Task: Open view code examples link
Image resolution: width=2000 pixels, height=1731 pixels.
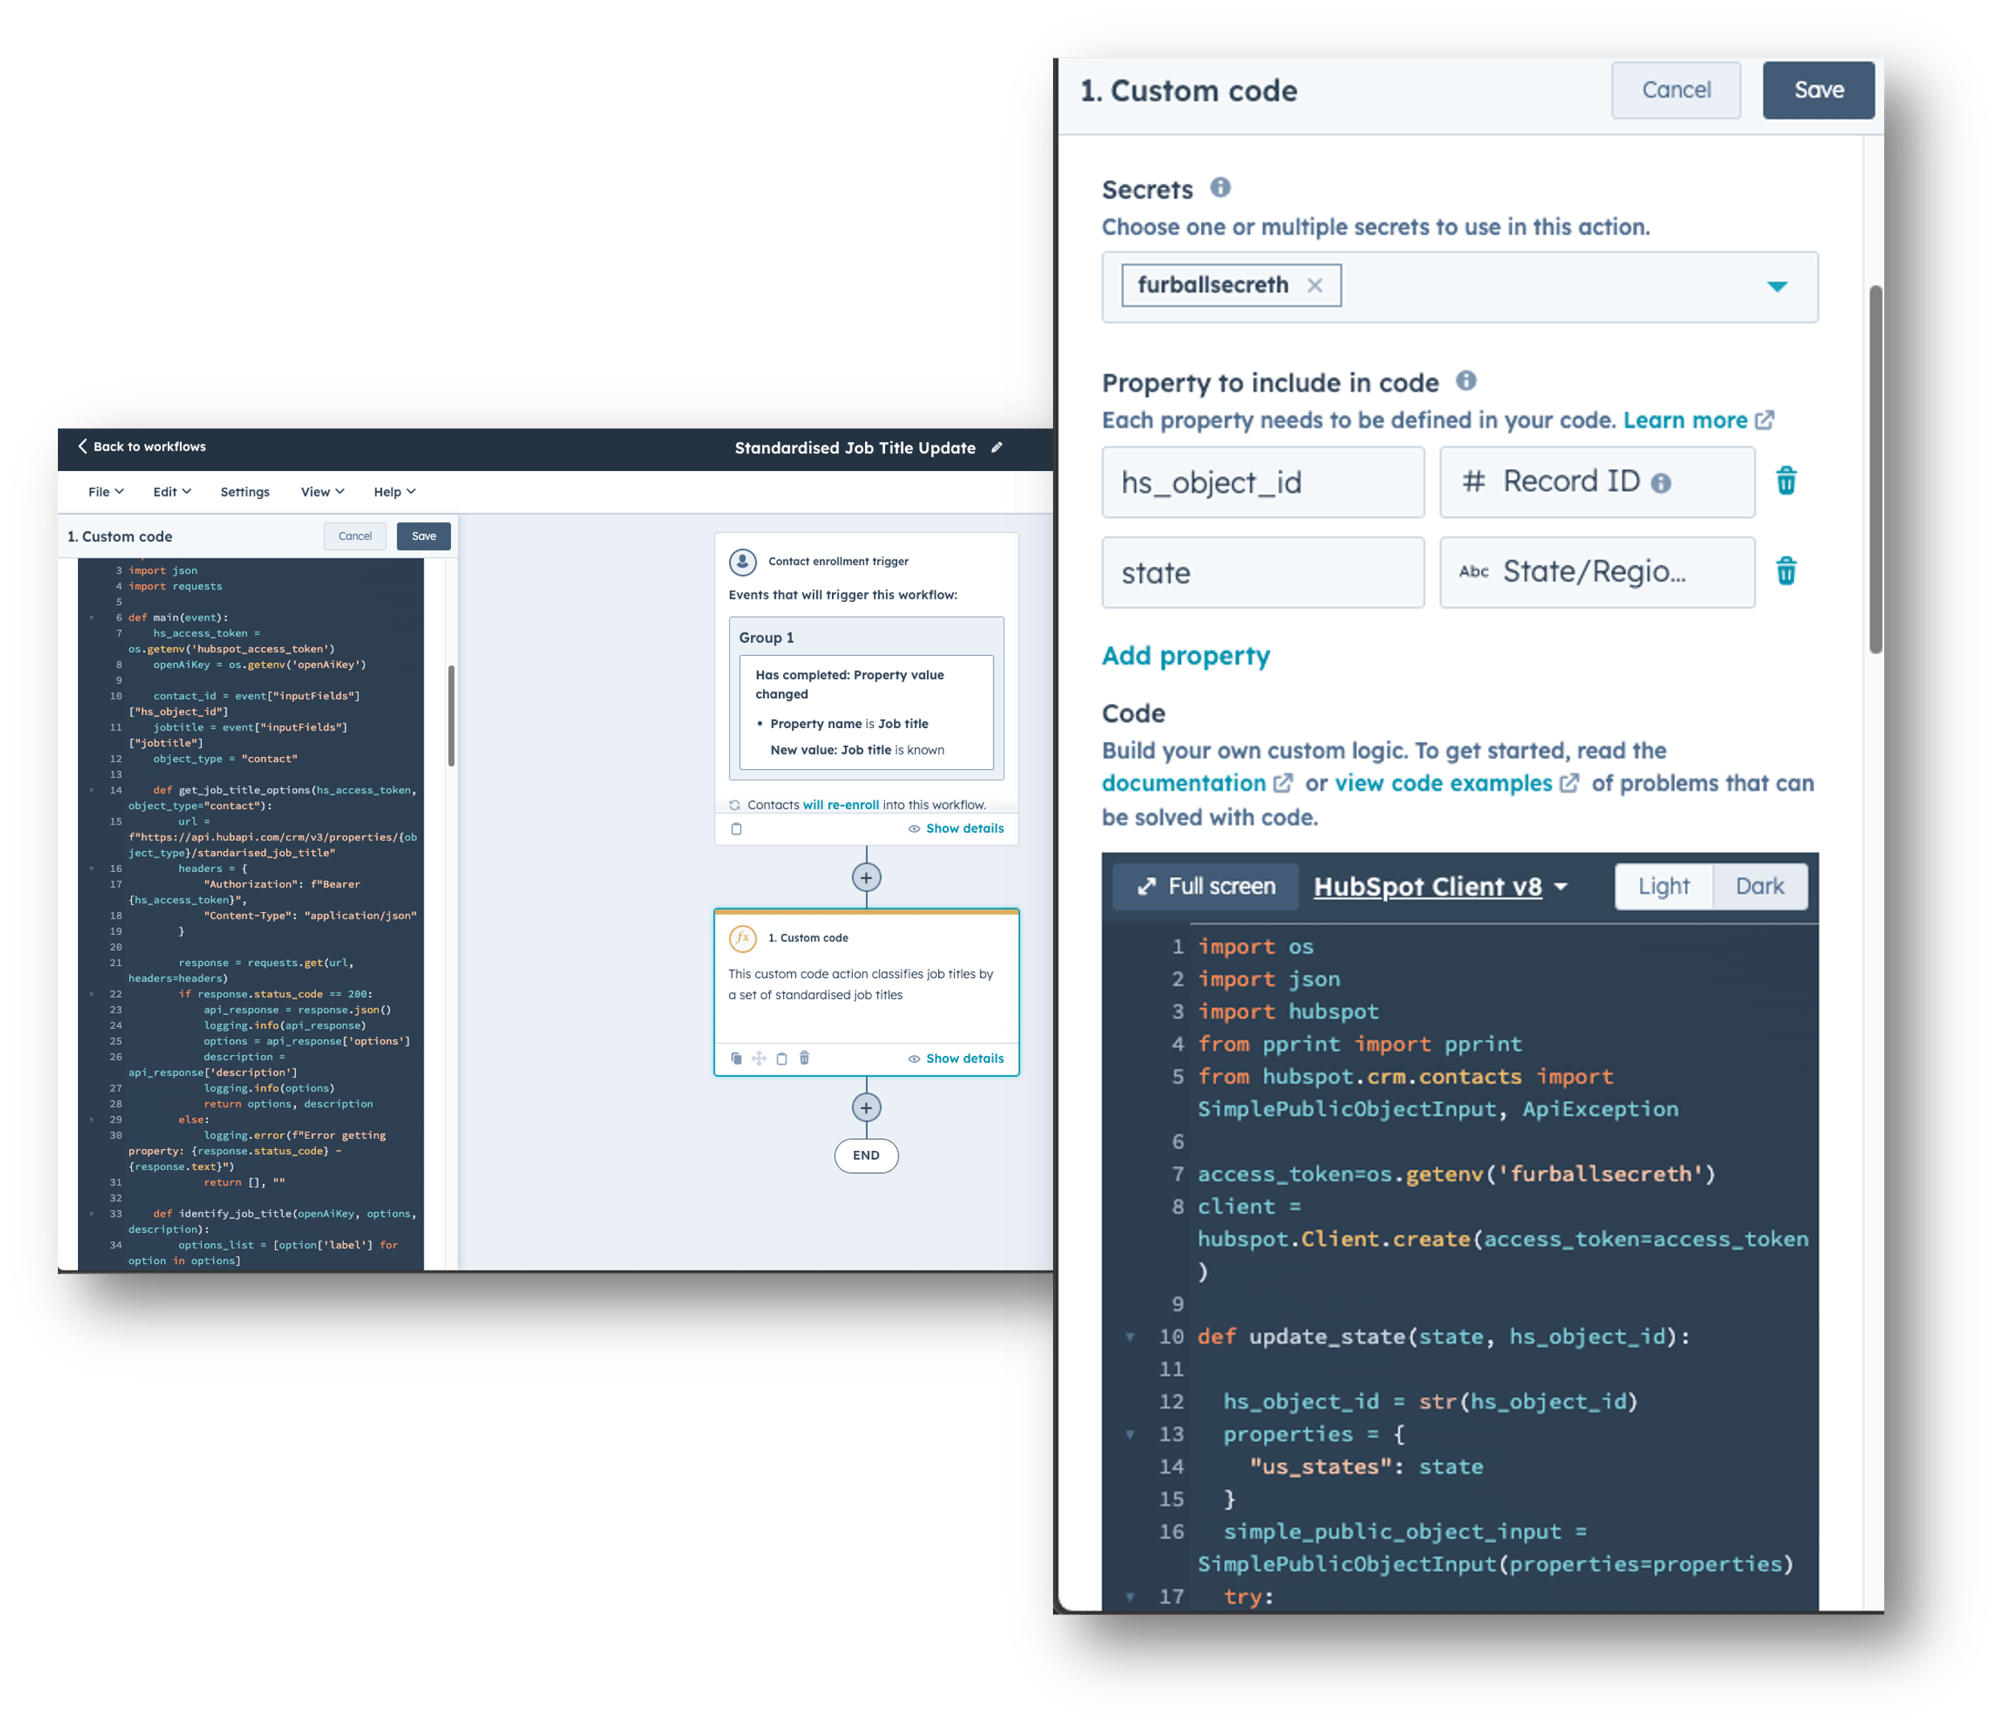Action: point(1455,783)
